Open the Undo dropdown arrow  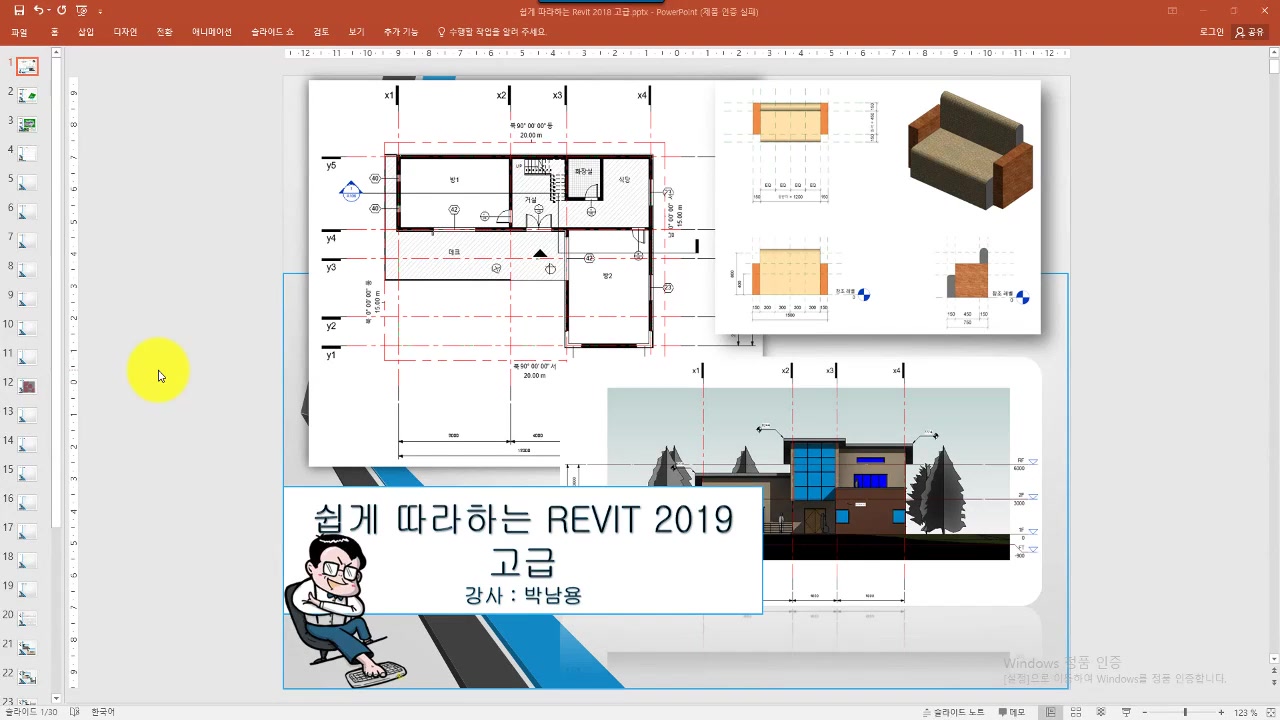pos(50,10)
